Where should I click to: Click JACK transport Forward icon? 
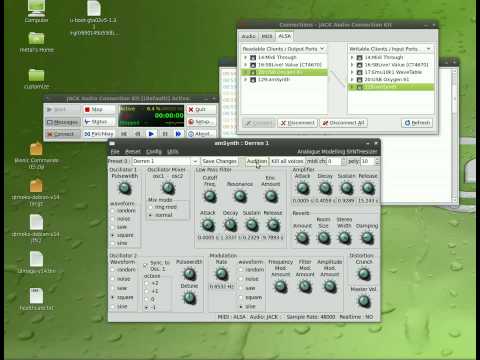(x=178, y=134)
